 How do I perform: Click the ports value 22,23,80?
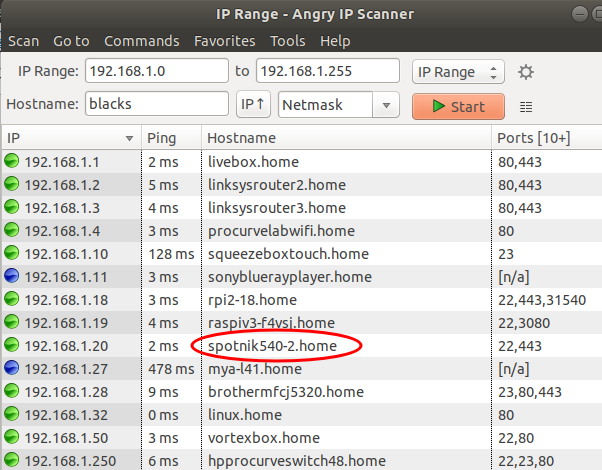[526, 461]
